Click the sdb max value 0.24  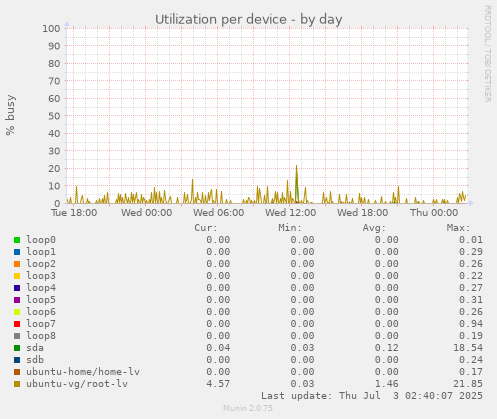pyautogui.click(x=471, y=360)
